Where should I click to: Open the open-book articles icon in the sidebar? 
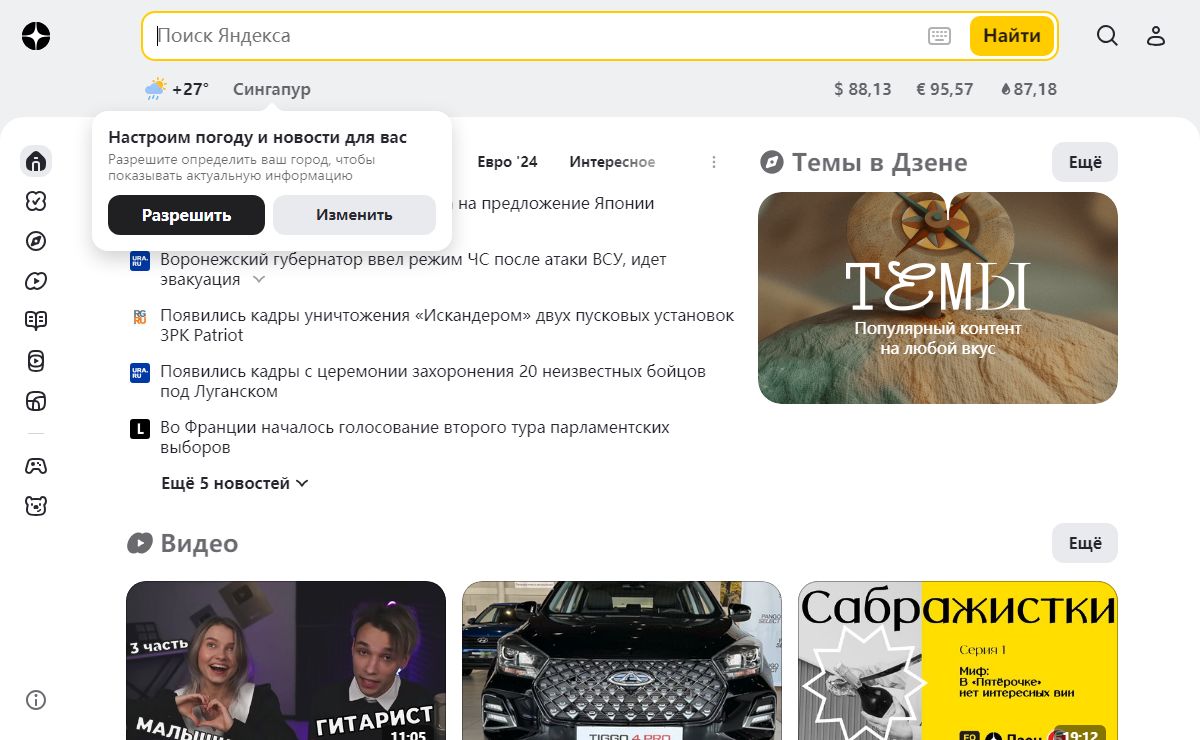[x=36, y=321]
